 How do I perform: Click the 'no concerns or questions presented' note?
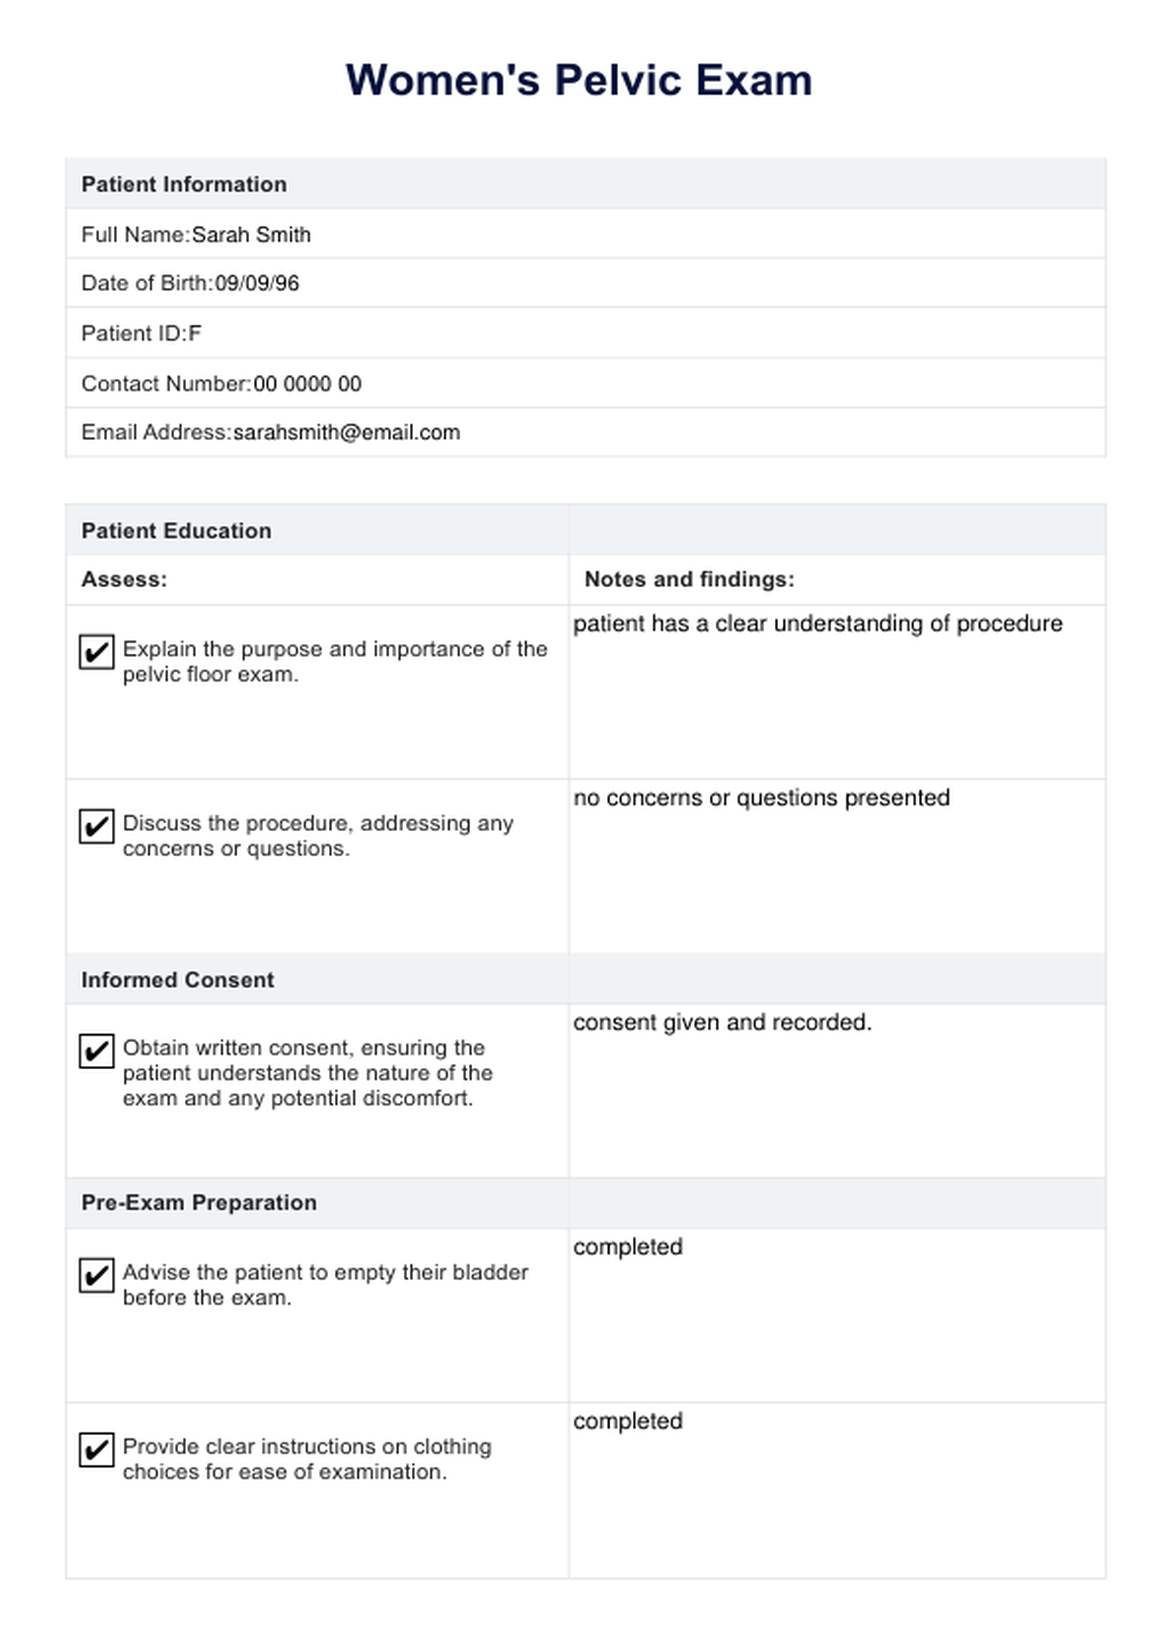pos(836,865)
